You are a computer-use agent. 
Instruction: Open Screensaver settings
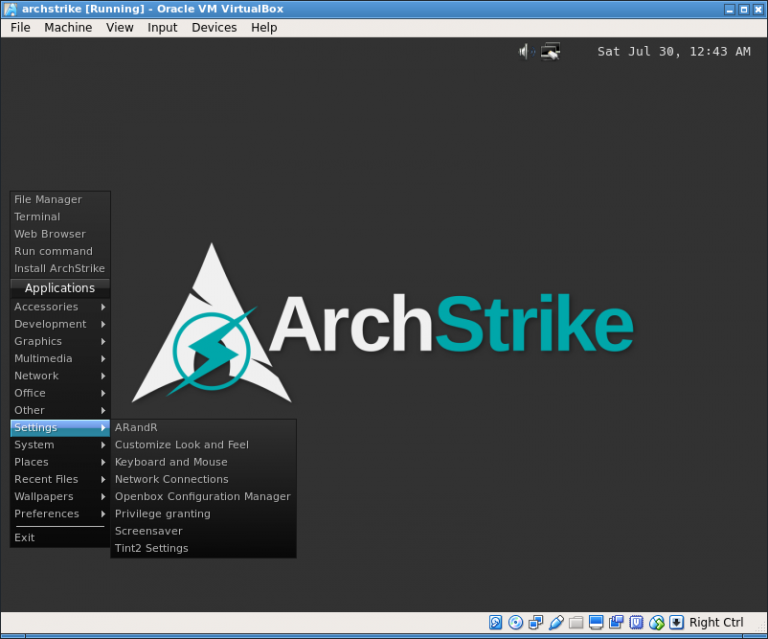point(203,531)
